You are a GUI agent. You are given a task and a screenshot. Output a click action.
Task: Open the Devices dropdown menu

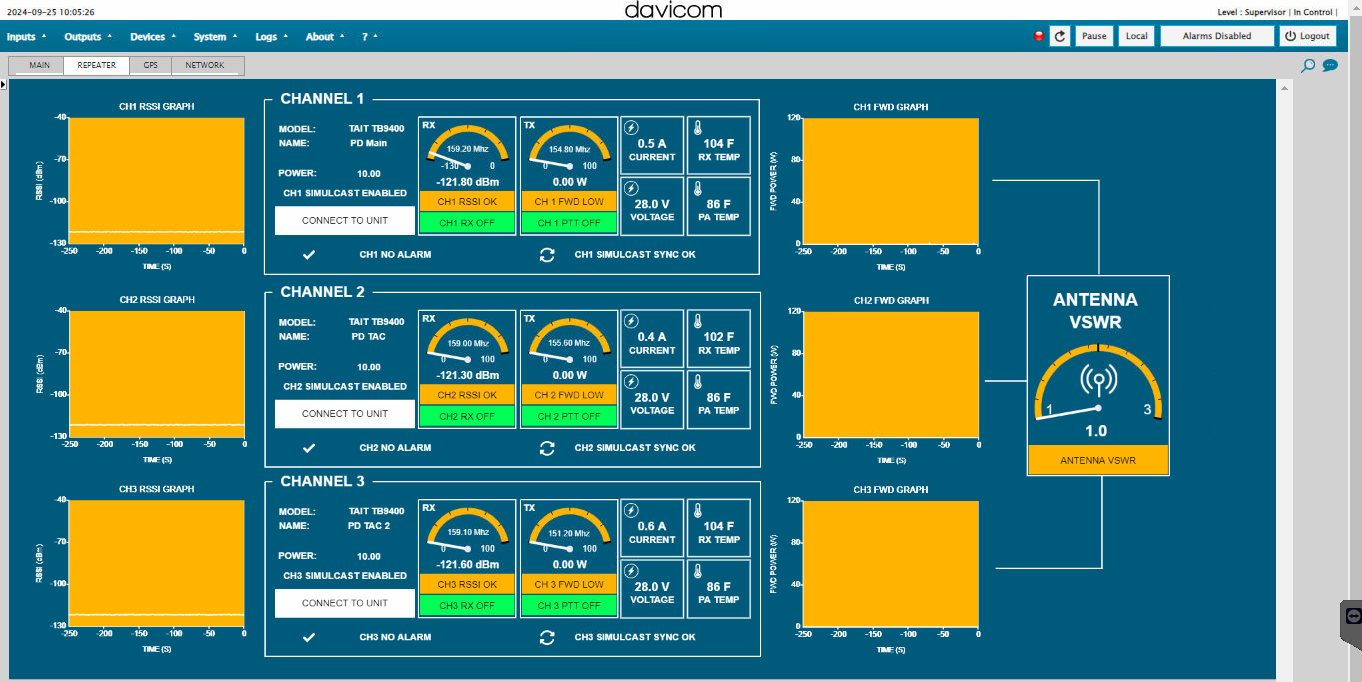pos(152,37)
